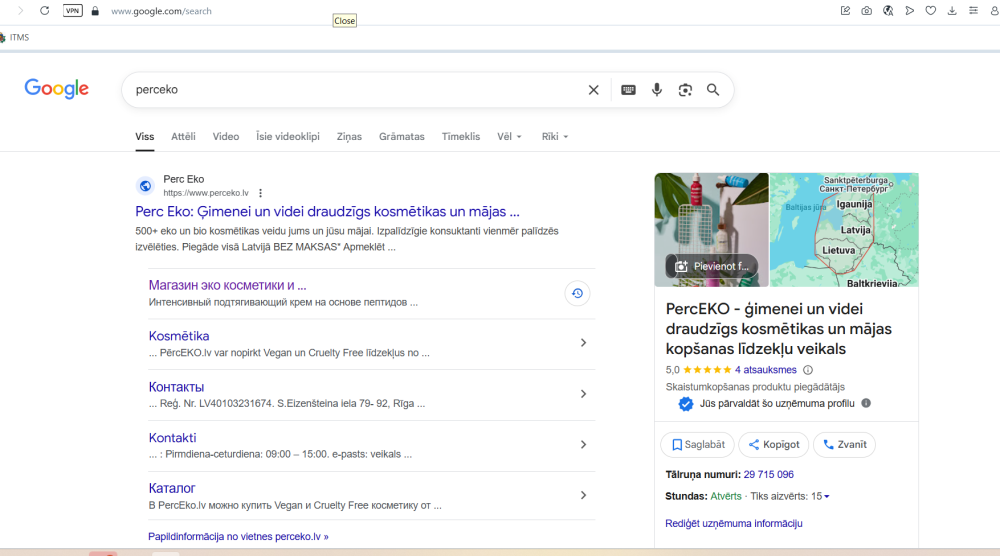Image resolution: width=1000 pixels, height=556 pixels.
Task: Open the Rediģēt uzņēmuma informāciju link
Action: pyautogui.click(x=733, y=523)
